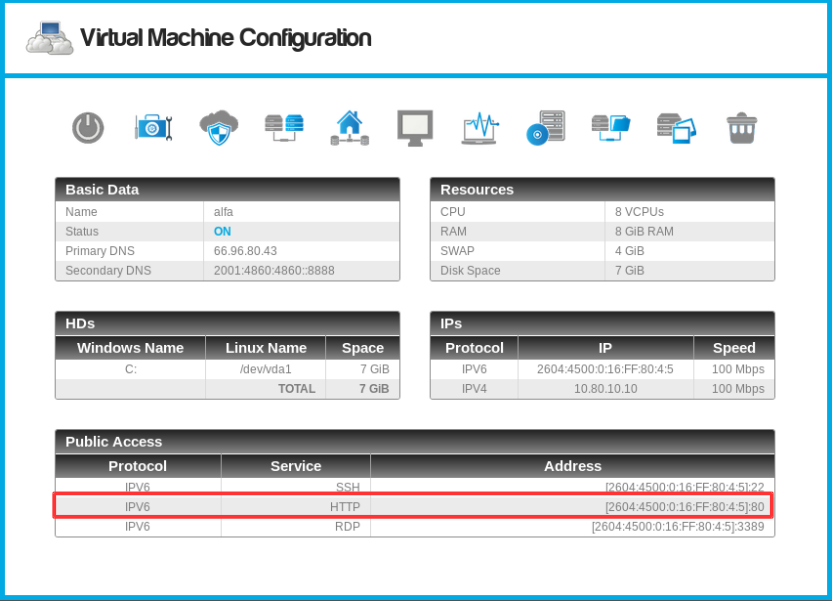Click the trash bin delete icon

pos(741,128)
